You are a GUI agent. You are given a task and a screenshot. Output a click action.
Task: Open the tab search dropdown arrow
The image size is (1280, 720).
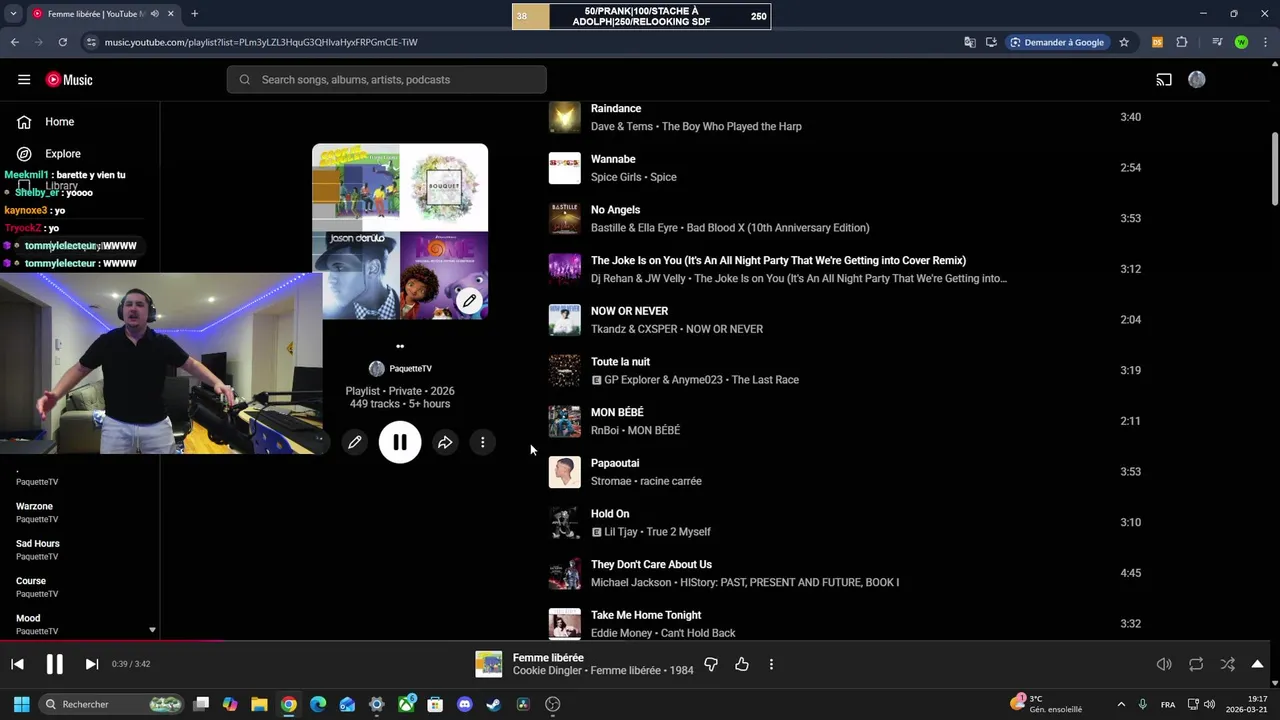point(14,14)
